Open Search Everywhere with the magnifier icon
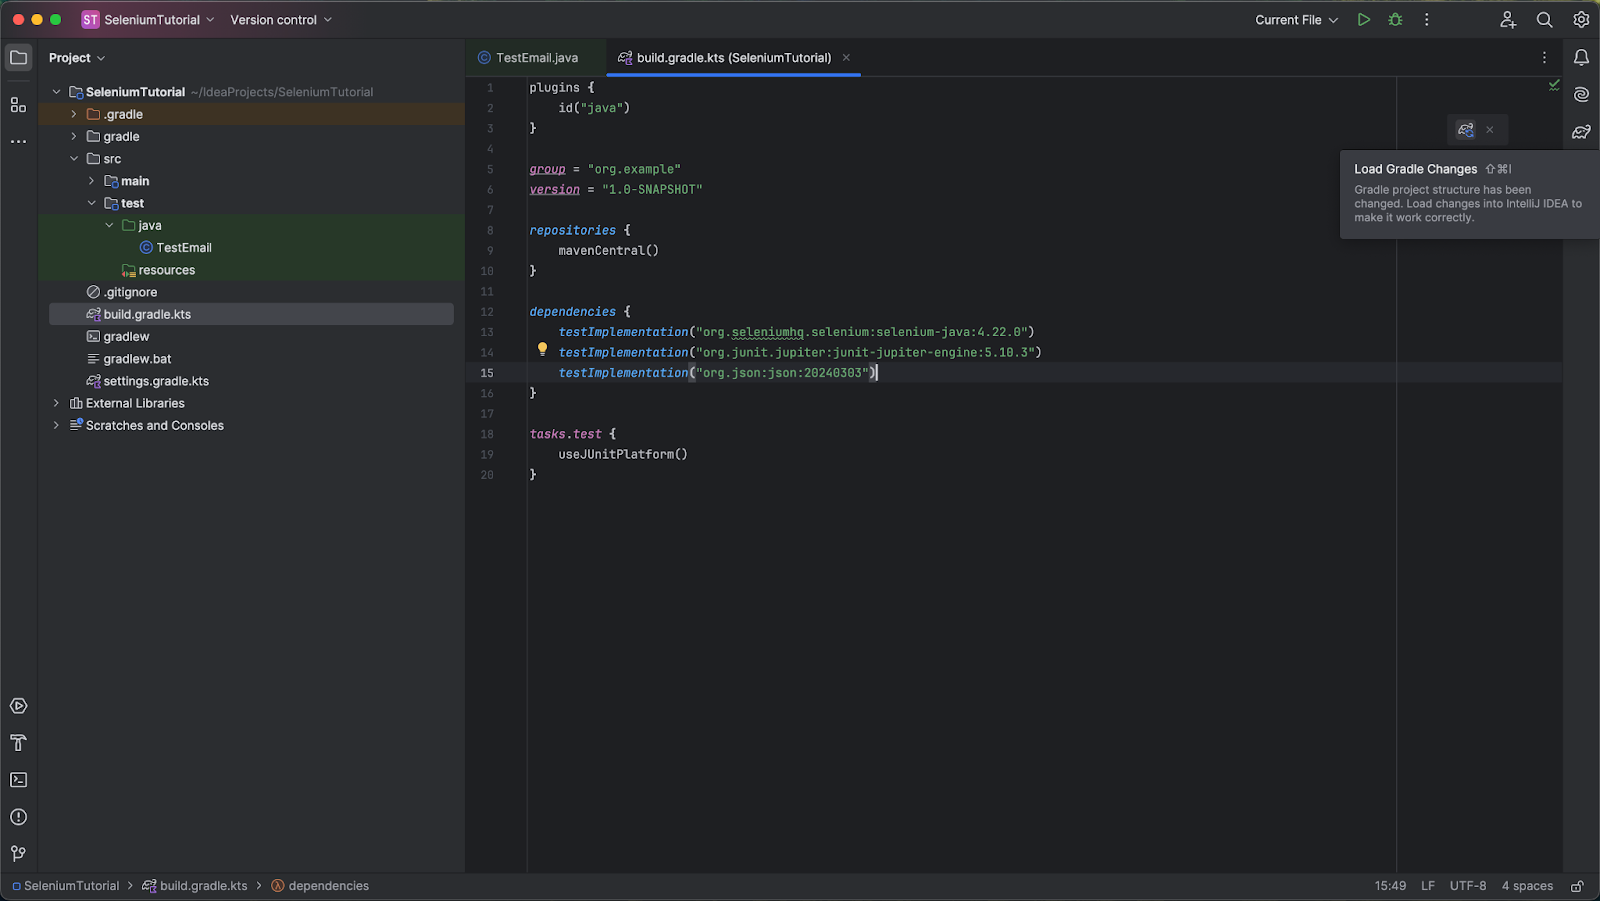The width and height of the screenshot is (1600, 901). pyautogui.click(x=1543, y=19)
